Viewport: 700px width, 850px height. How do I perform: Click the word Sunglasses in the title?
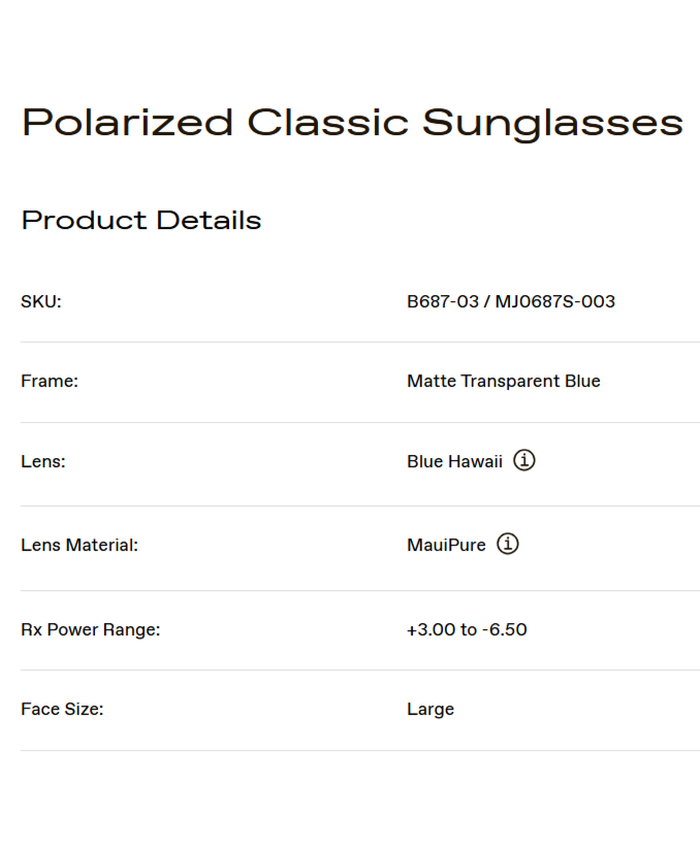(552, 123)
